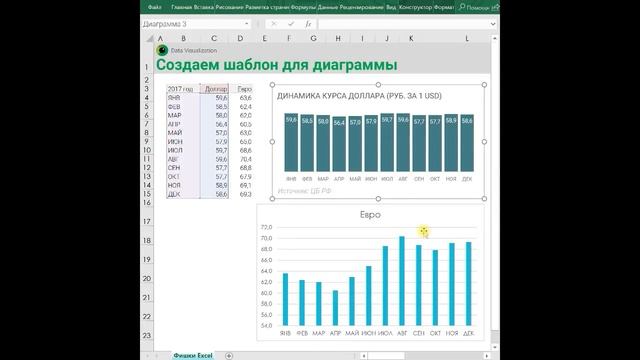Switch to the Вид ribbon tab

point(391,7)
